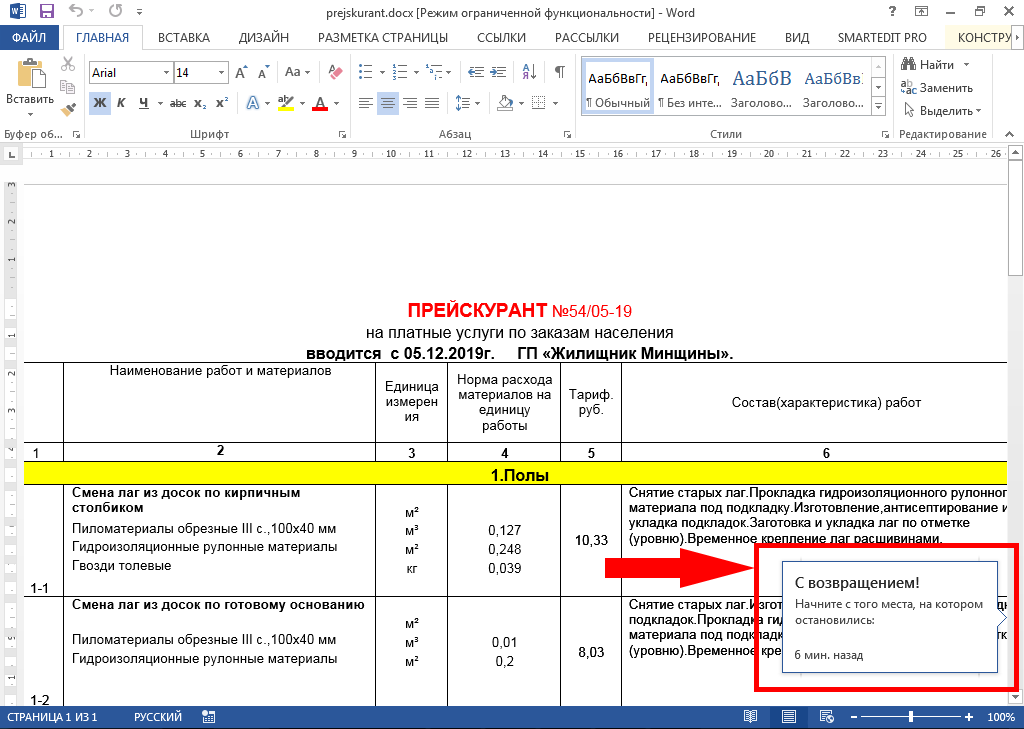
Task: Click the zoom slider in status bar
Action: coord(910,717)
